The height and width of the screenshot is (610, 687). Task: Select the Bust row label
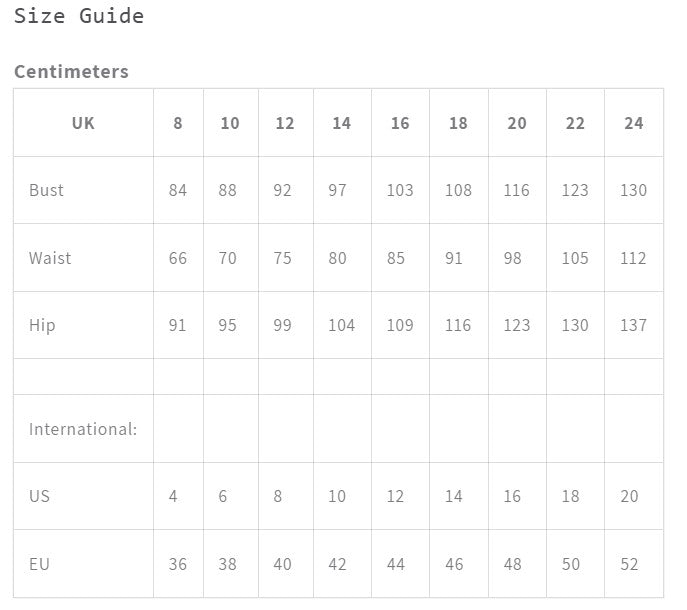(x=46, y=190)
